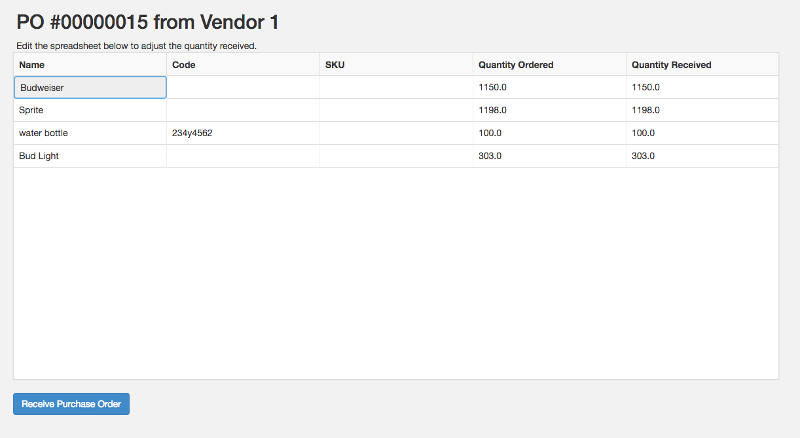Click the Receive Purchase Order button
The image size is (800, 438).
[x=71, y=404]
